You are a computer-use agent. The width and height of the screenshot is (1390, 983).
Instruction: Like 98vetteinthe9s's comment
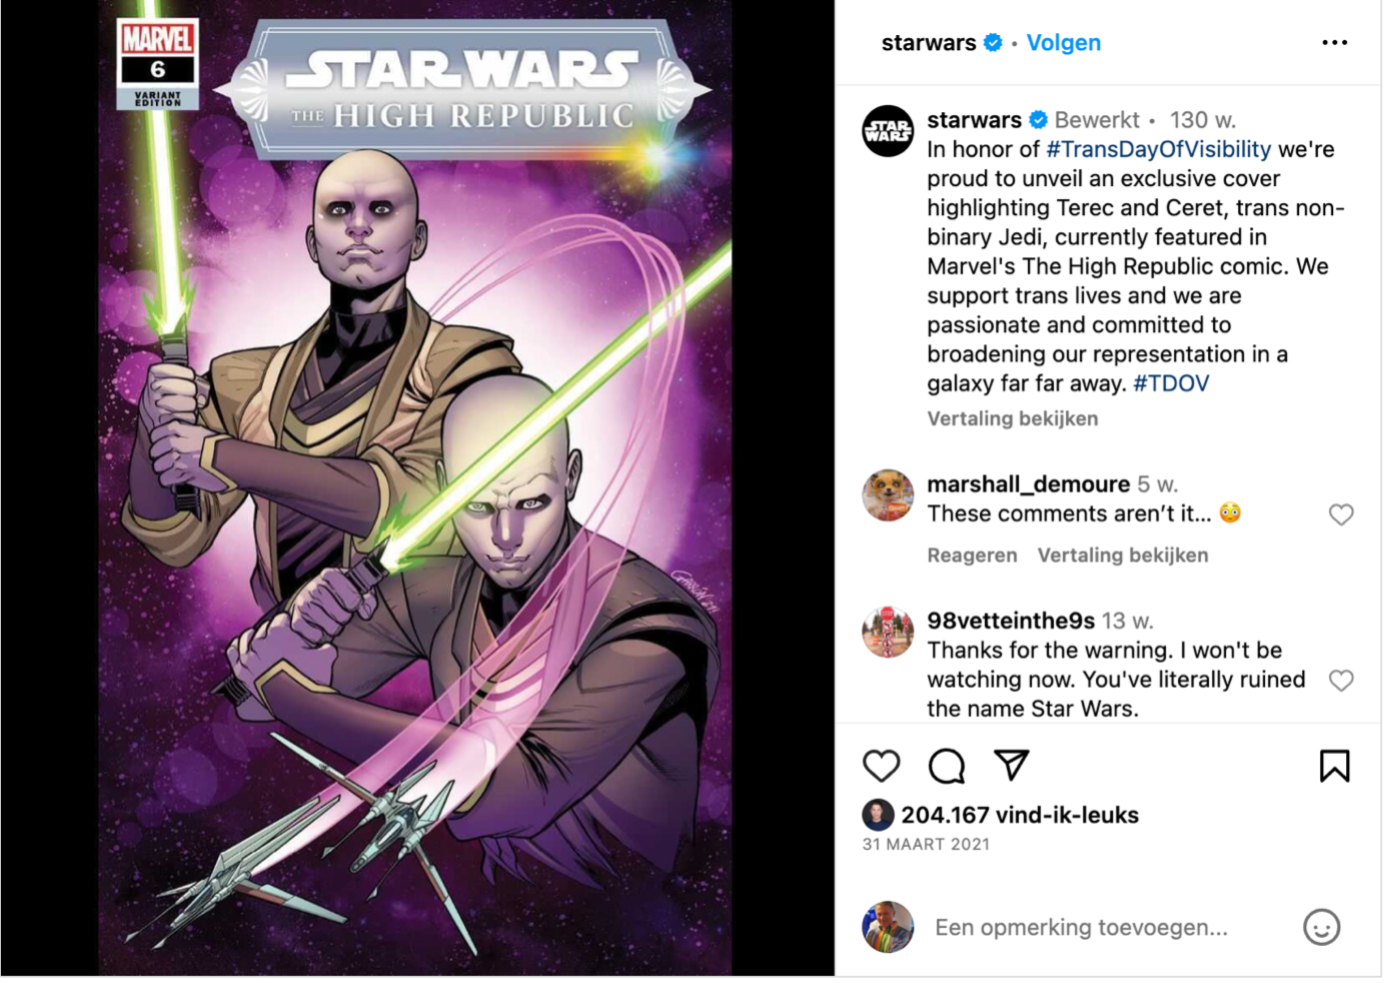pos(1341,680)
